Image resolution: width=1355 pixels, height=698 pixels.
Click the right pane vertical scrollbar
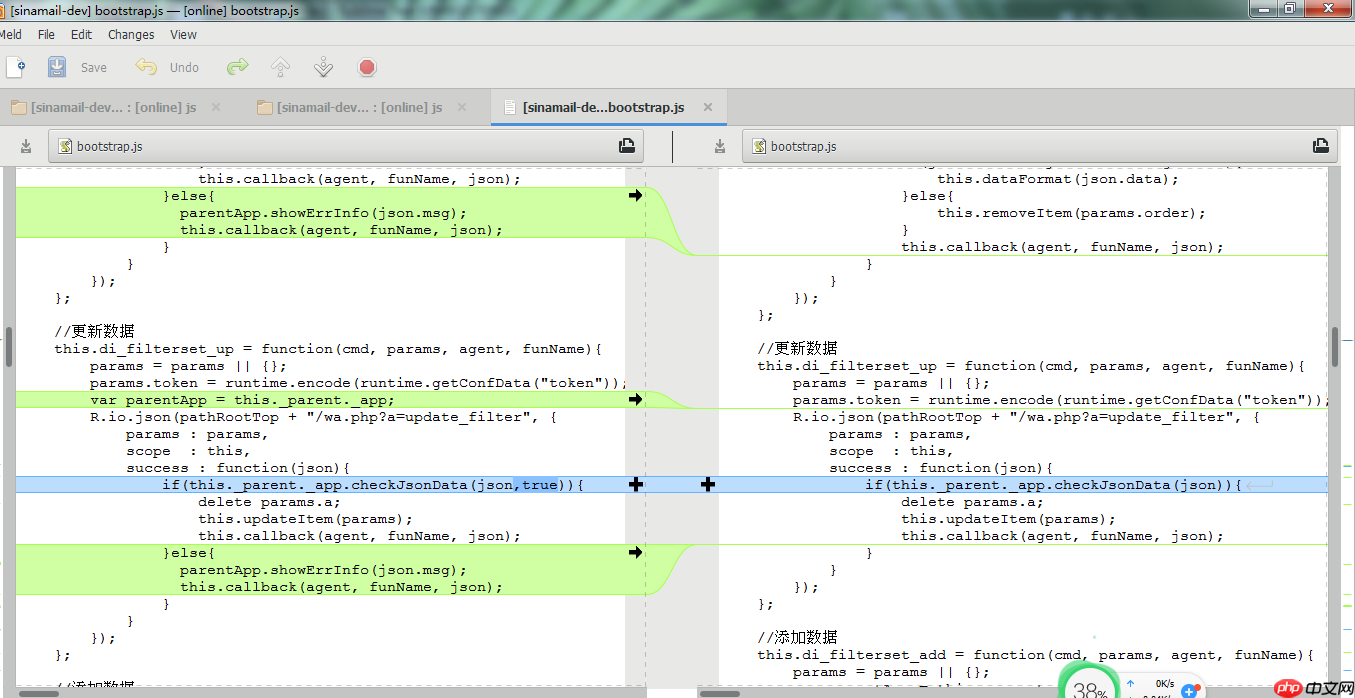(x=1335, y=345)
